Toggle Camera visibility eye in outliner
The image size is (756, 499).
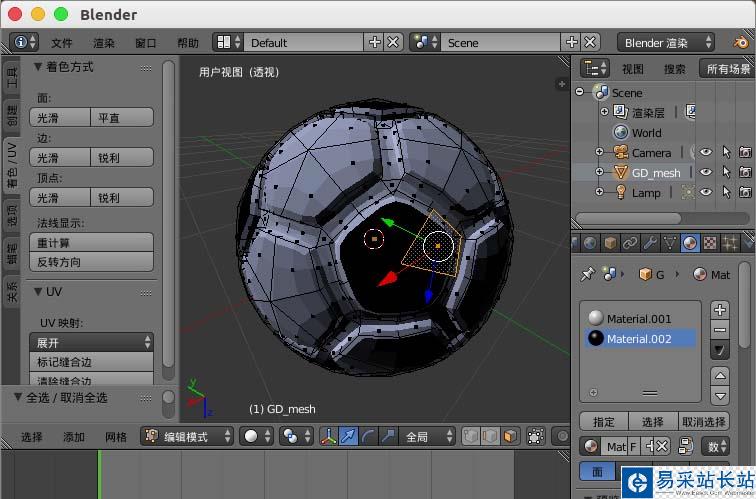click(x=706, y=152)
